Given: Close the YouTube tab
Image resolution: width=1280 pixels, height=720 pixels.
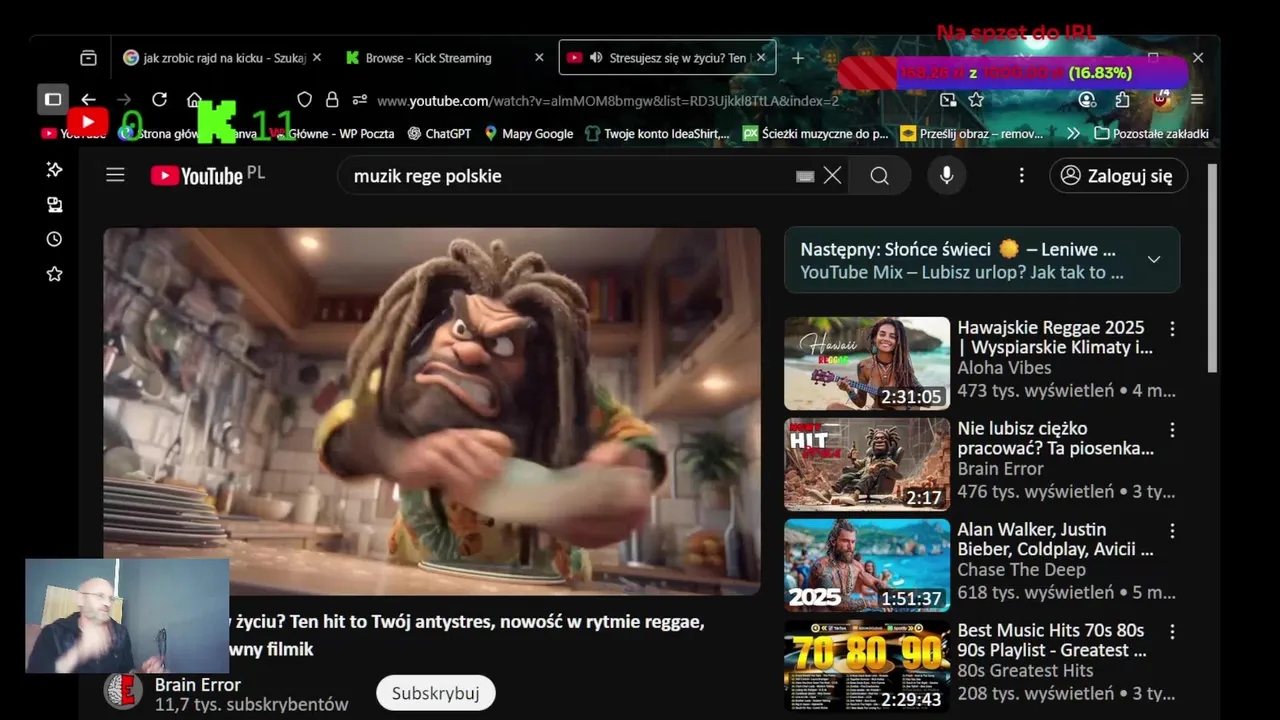Looking at the screenshot, I should 761,58.
